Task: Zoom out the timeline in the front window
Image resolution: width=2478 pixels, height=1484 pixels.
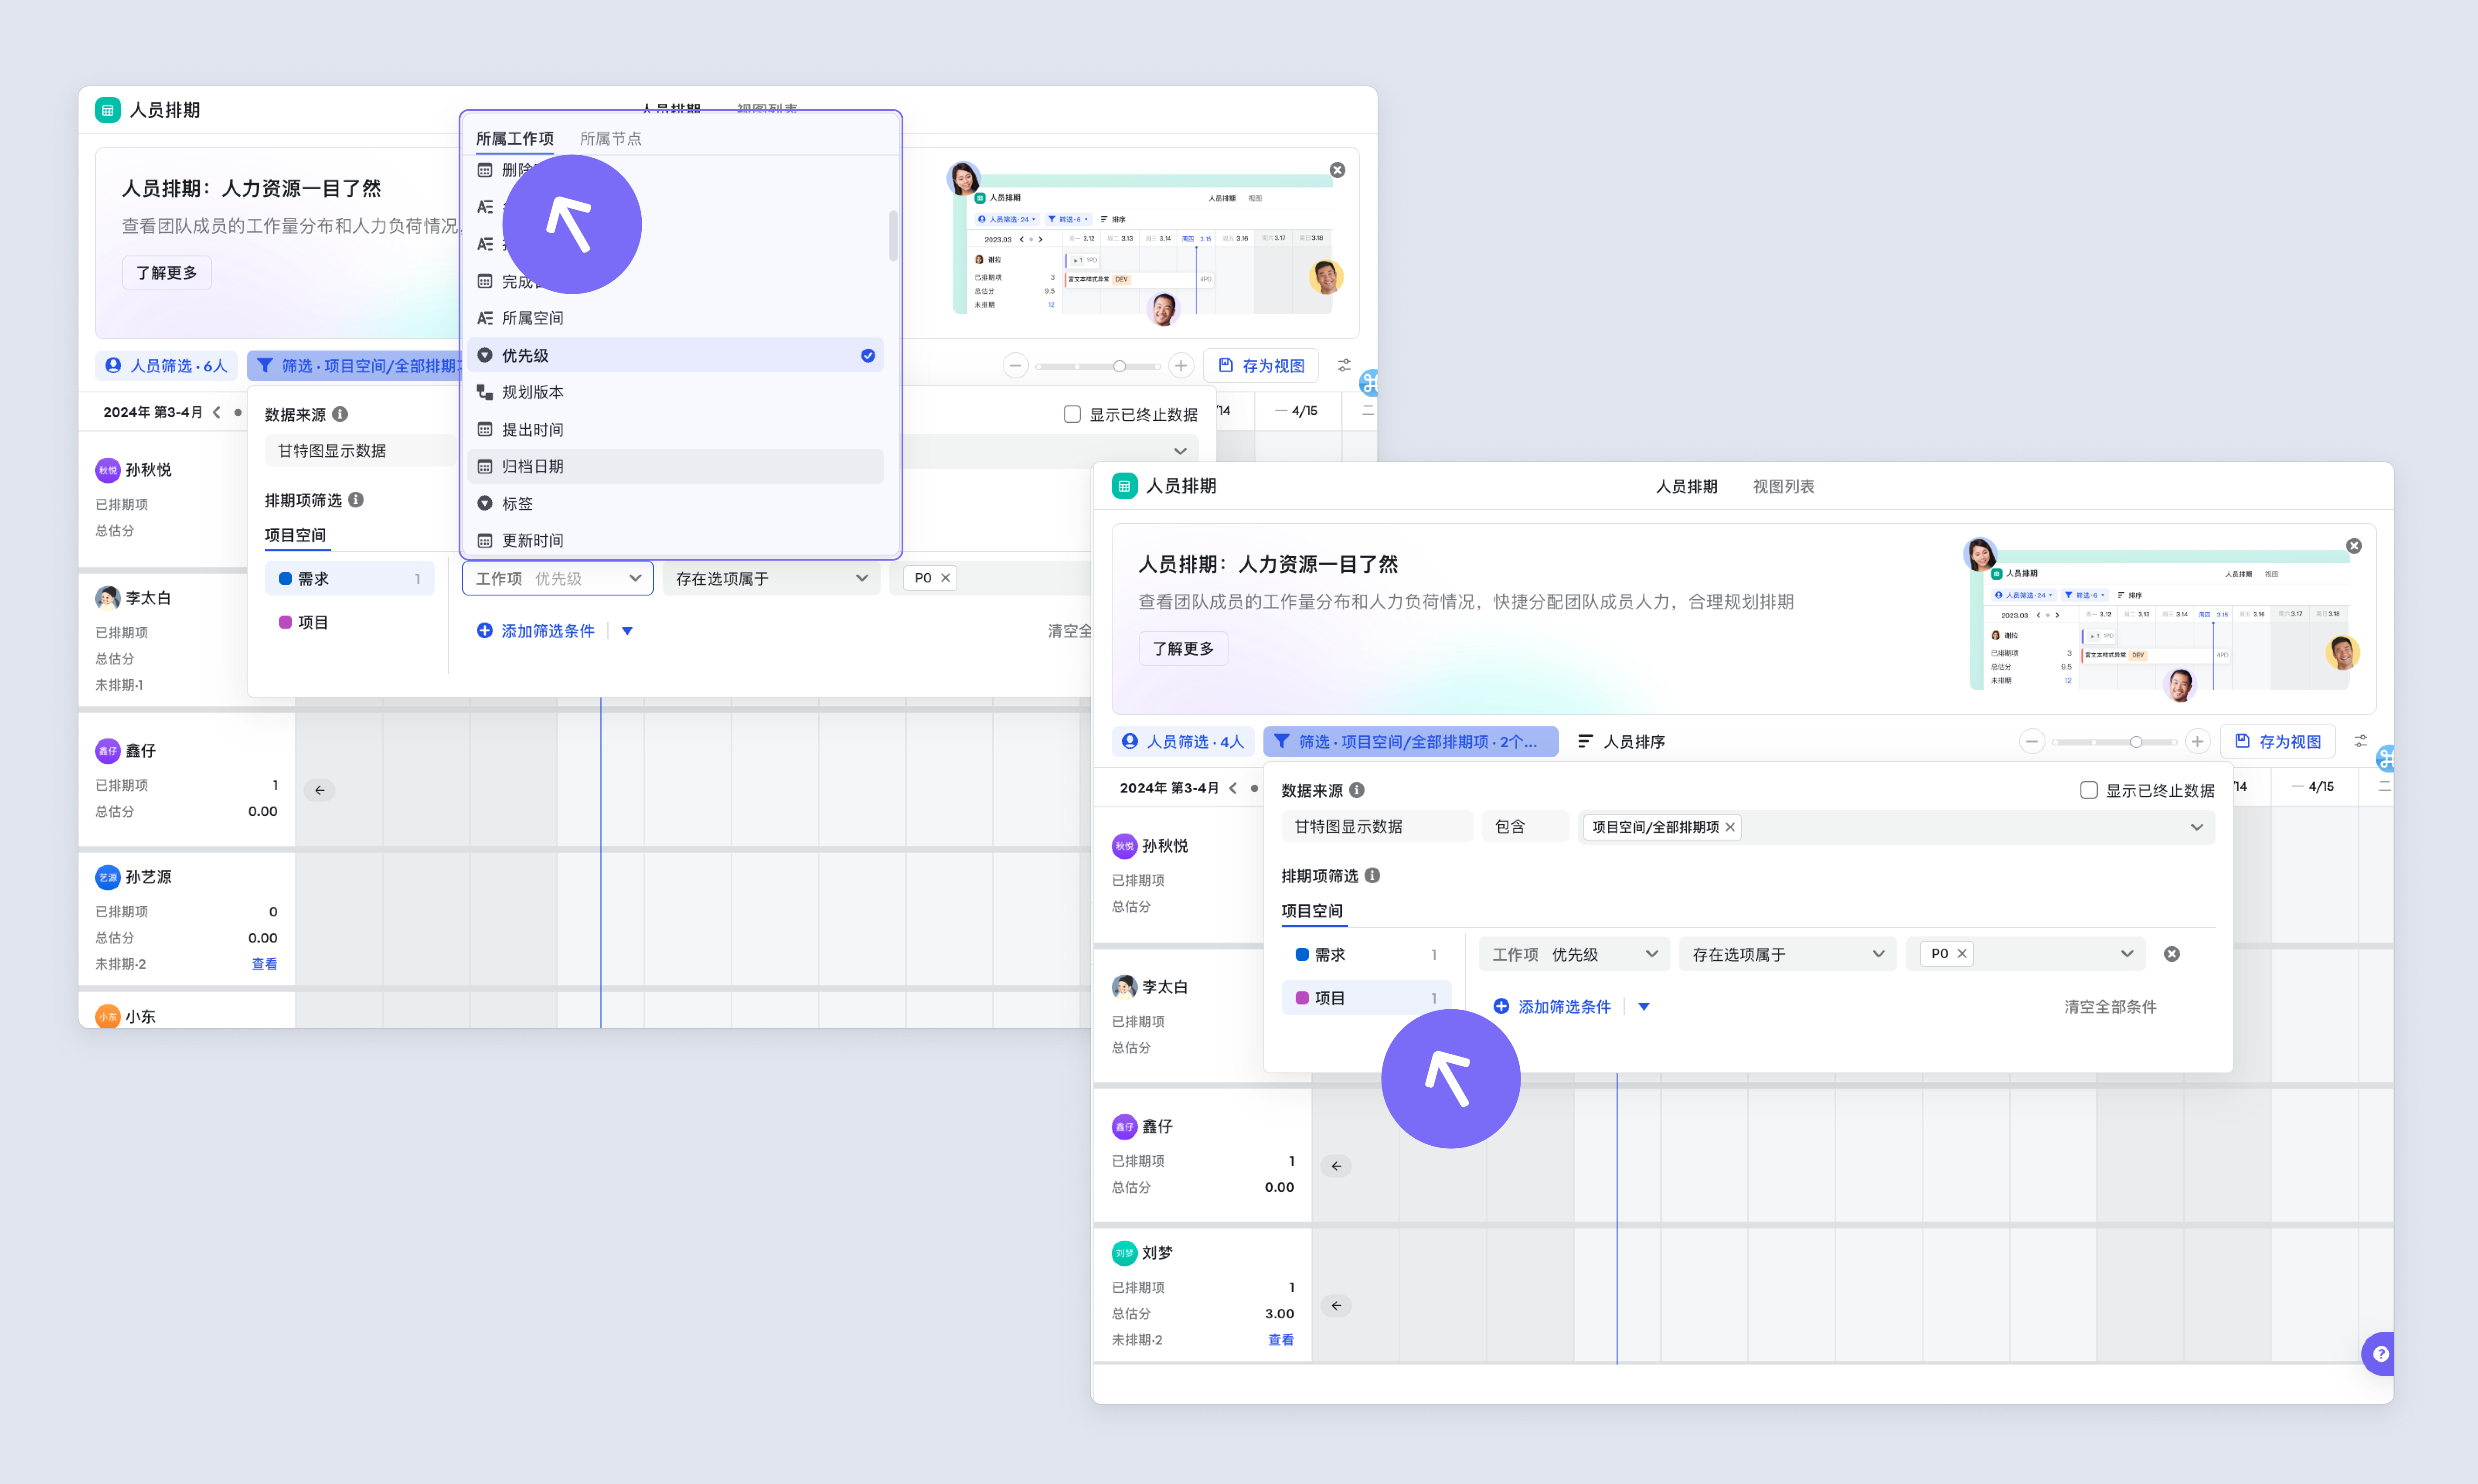Action: tap(2032, 742)
